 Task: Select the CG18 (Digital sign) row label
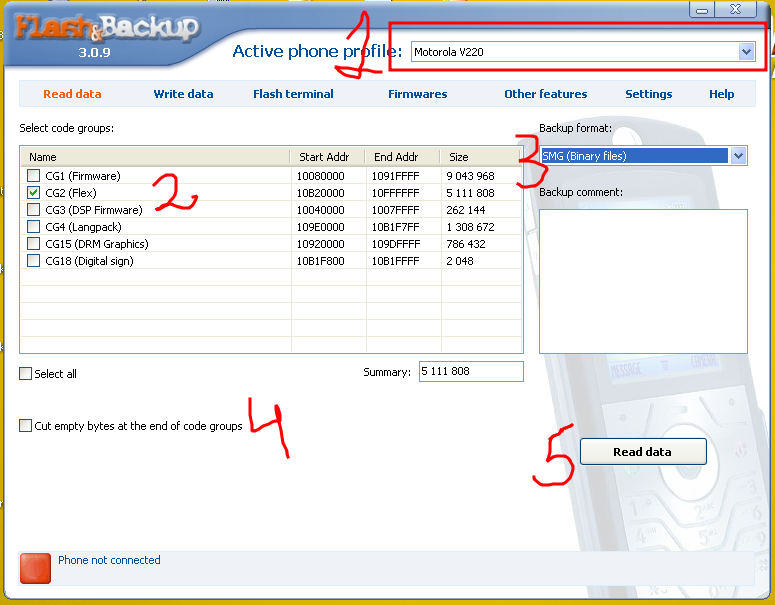[89, 261]
